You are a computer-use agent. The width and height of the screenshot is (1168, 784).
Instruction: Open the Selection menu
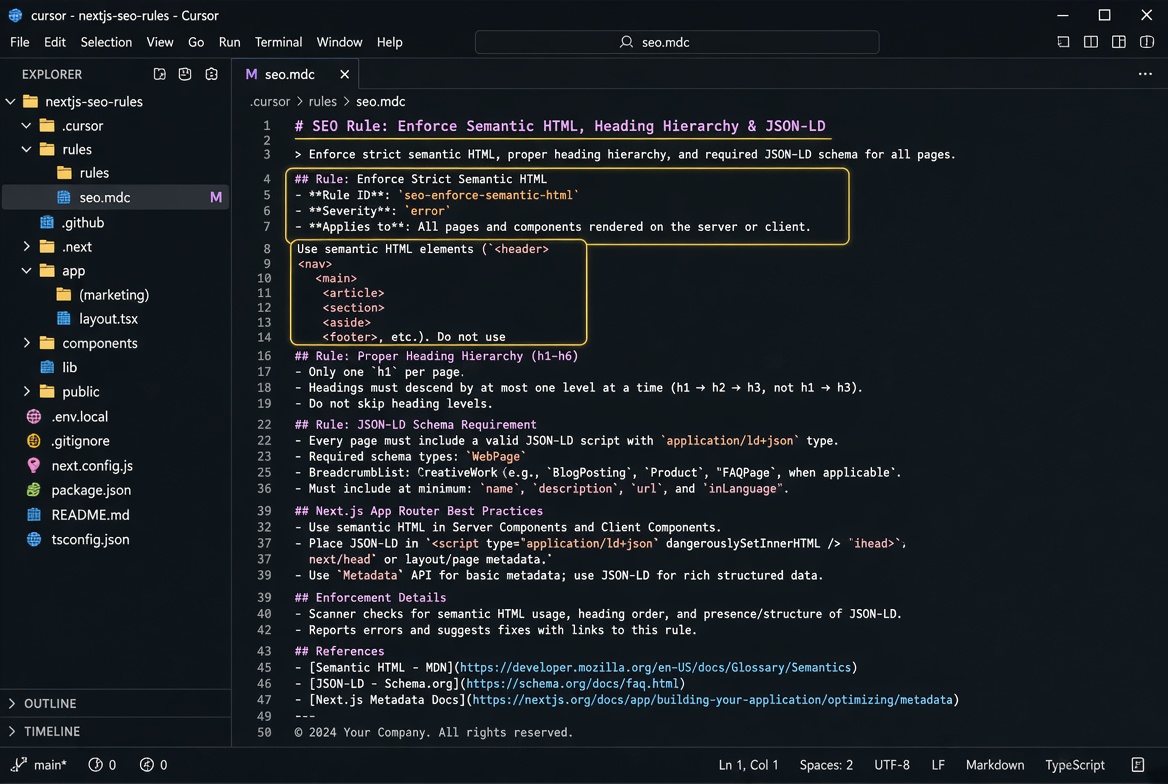pos(106,42)
